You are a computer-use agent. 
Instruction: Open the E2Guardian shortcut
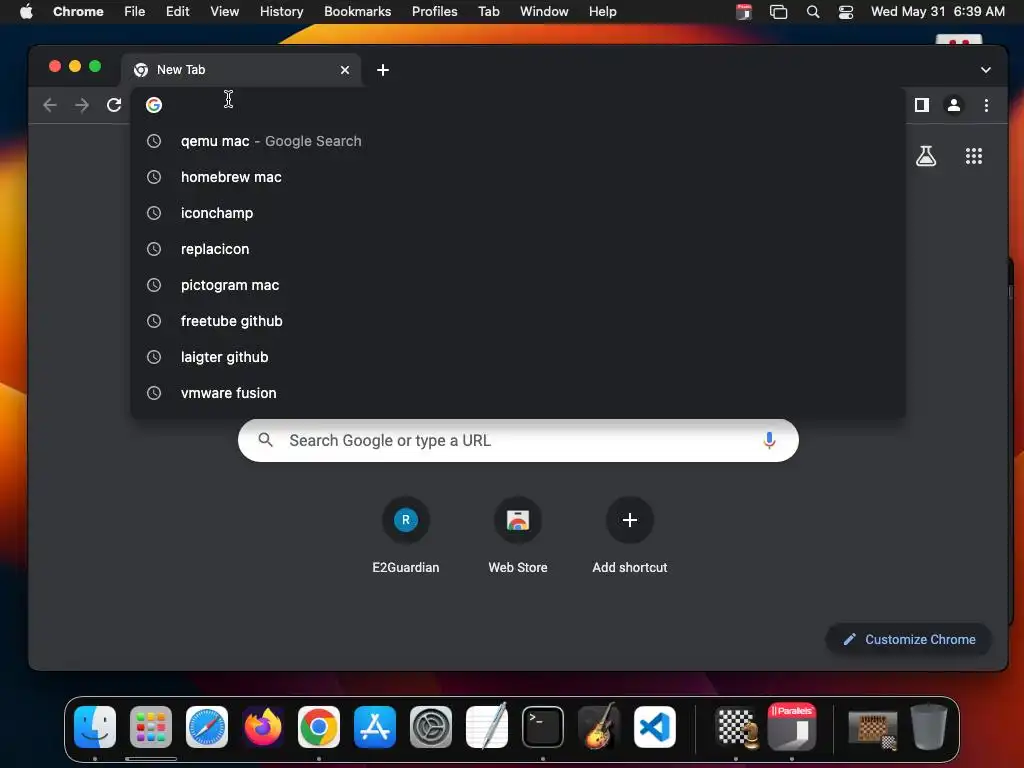coord(406,536)
